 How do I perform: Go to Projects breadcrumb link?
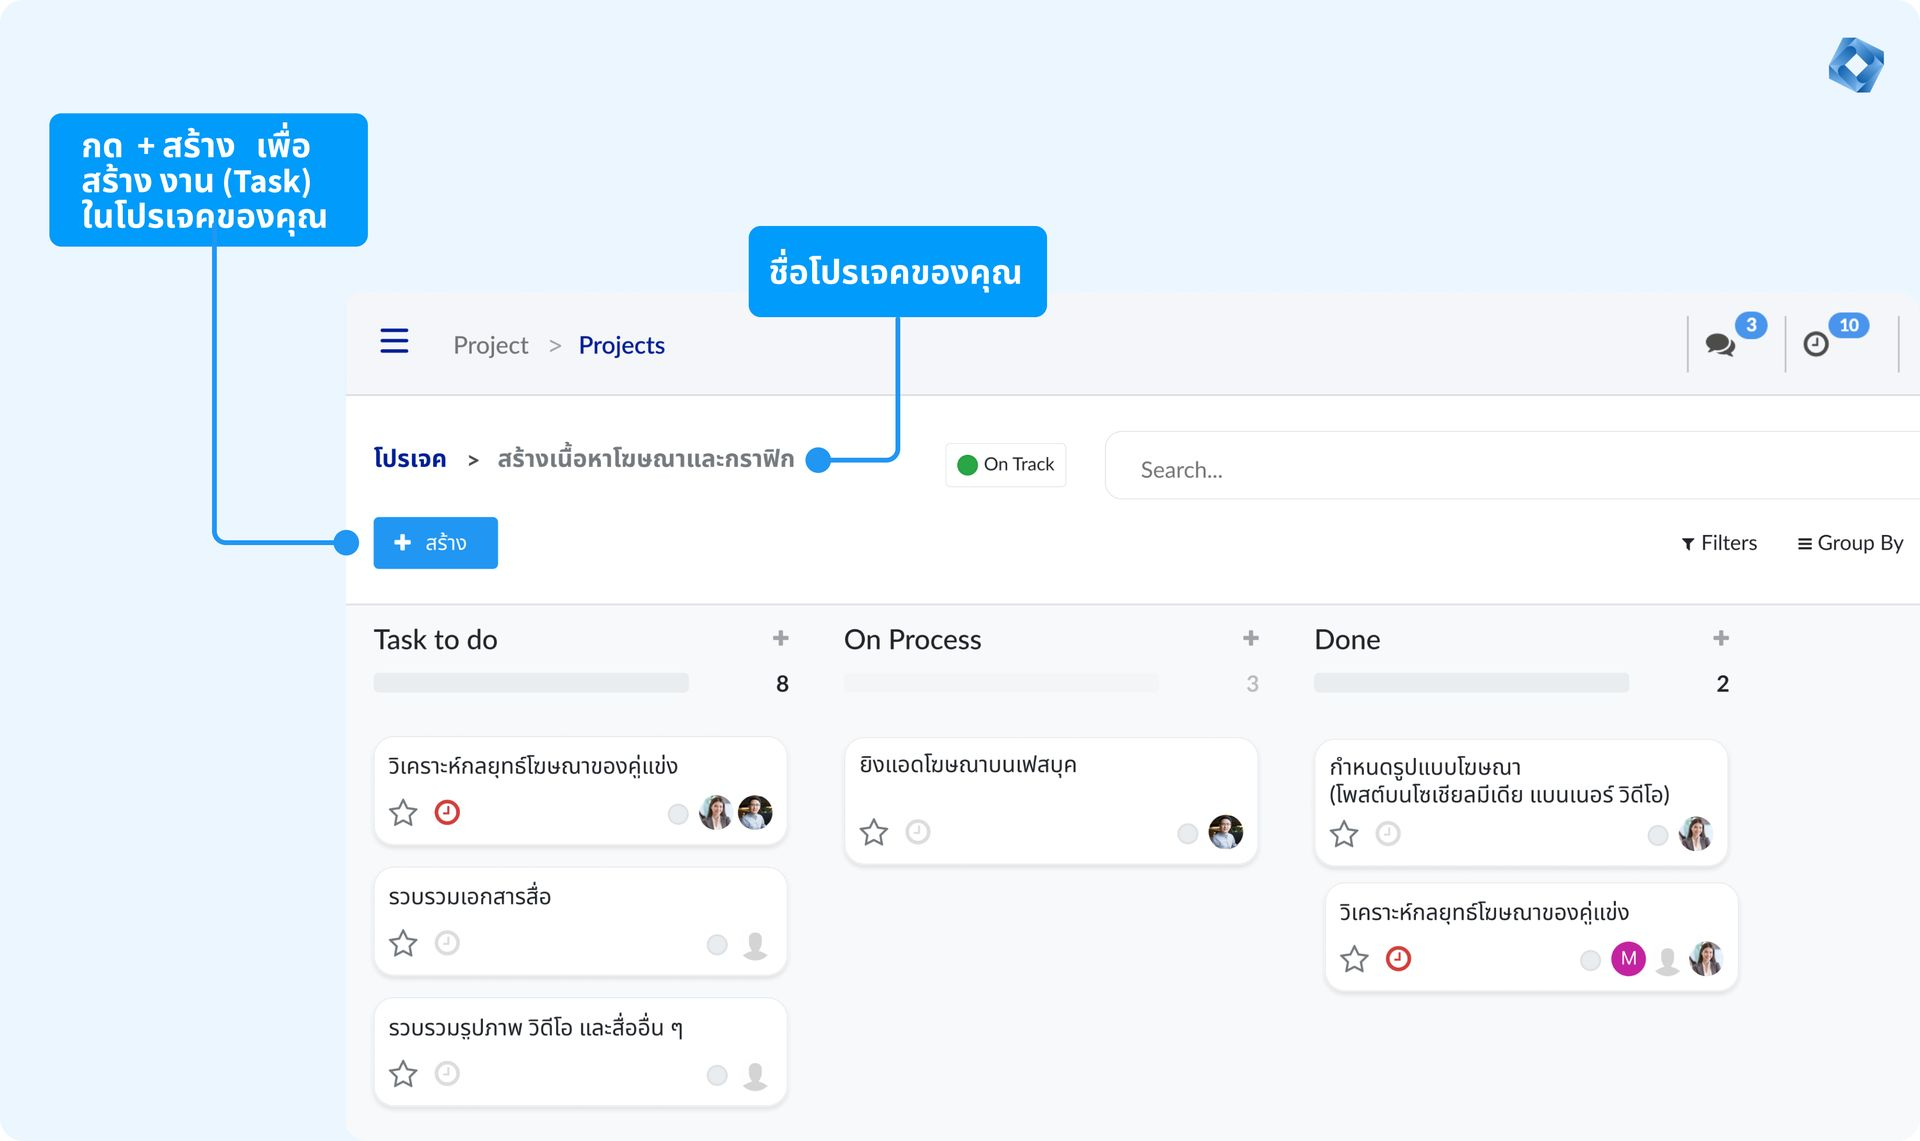coord(621,345)
